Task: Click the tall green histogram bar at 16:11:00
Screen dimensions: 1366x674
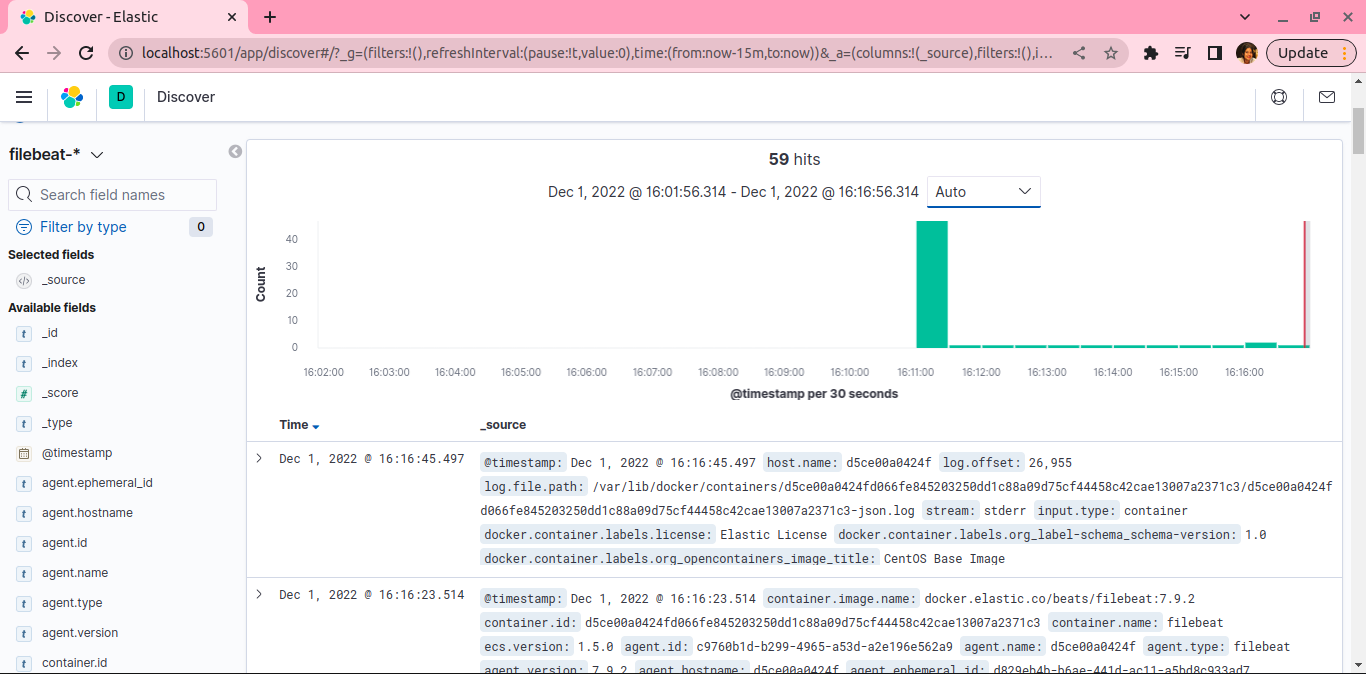Action: coord(932,284)
